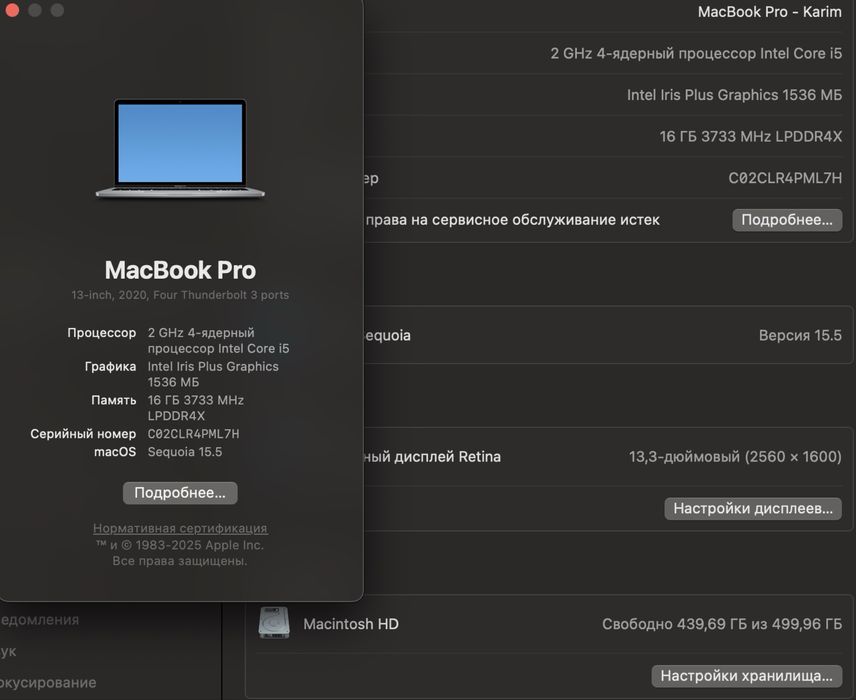Open Подробнее in About This Mac window

[x=180, y=493]
